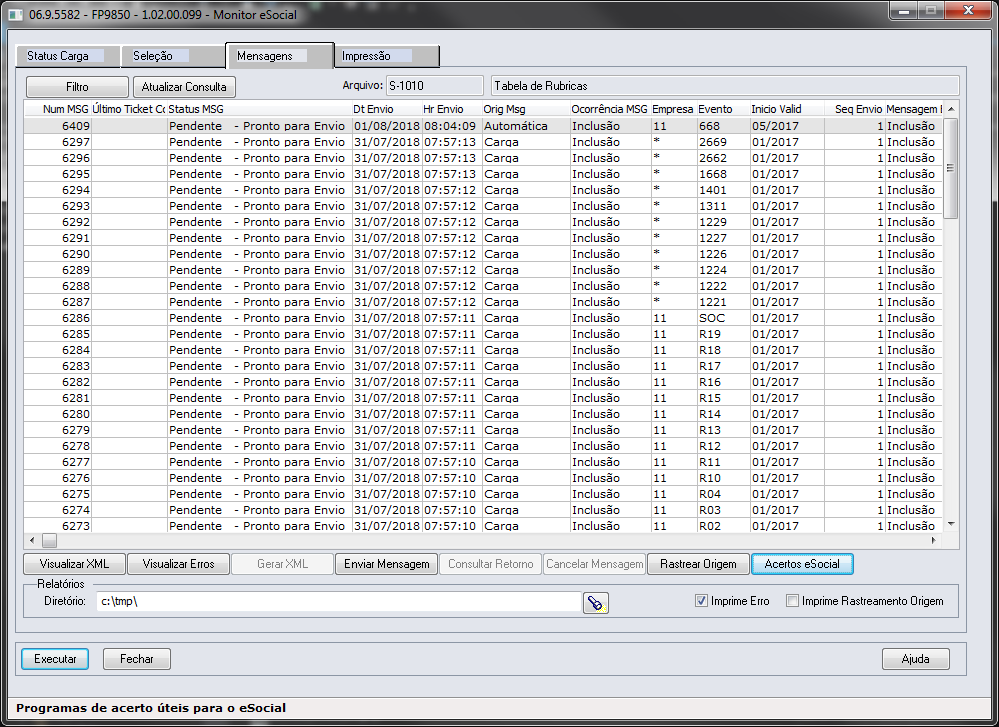Click Atualizar Consulta button
999x727 pixels.
pos(184,87)
